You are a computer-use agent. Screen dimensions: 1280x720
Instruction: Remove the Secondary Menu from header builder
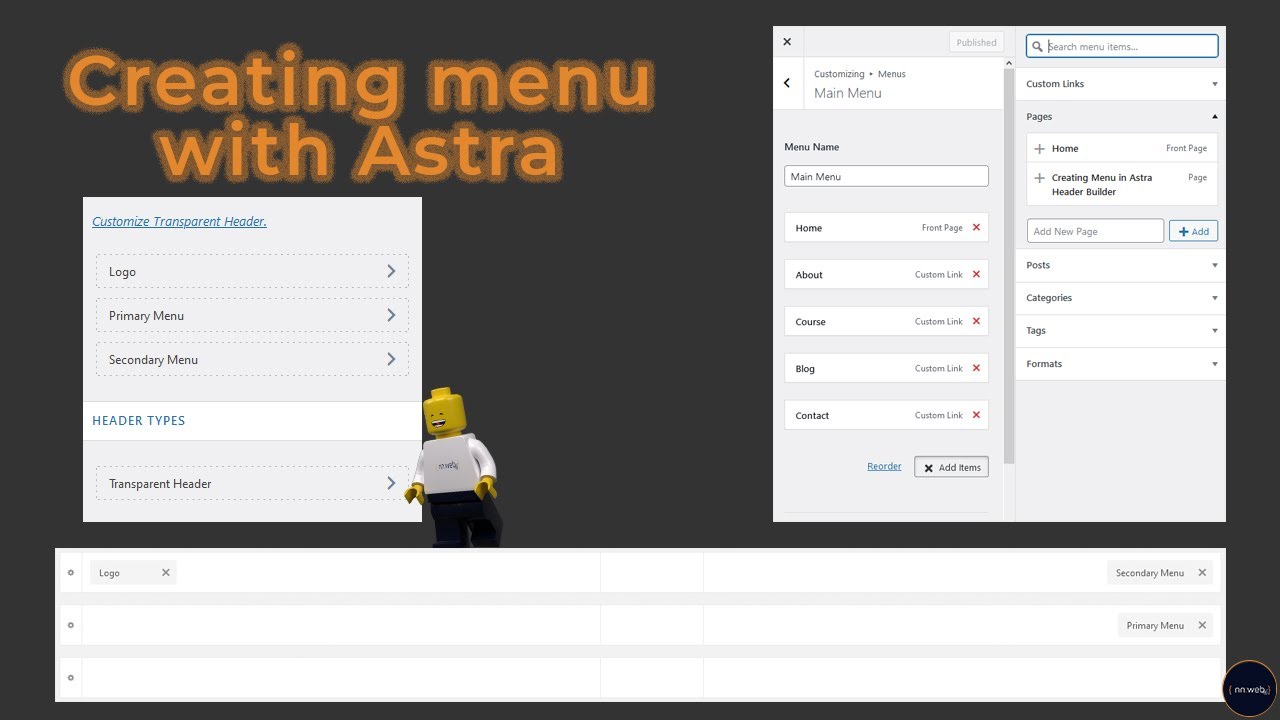pyautogui.click(x=1202, y=573)
